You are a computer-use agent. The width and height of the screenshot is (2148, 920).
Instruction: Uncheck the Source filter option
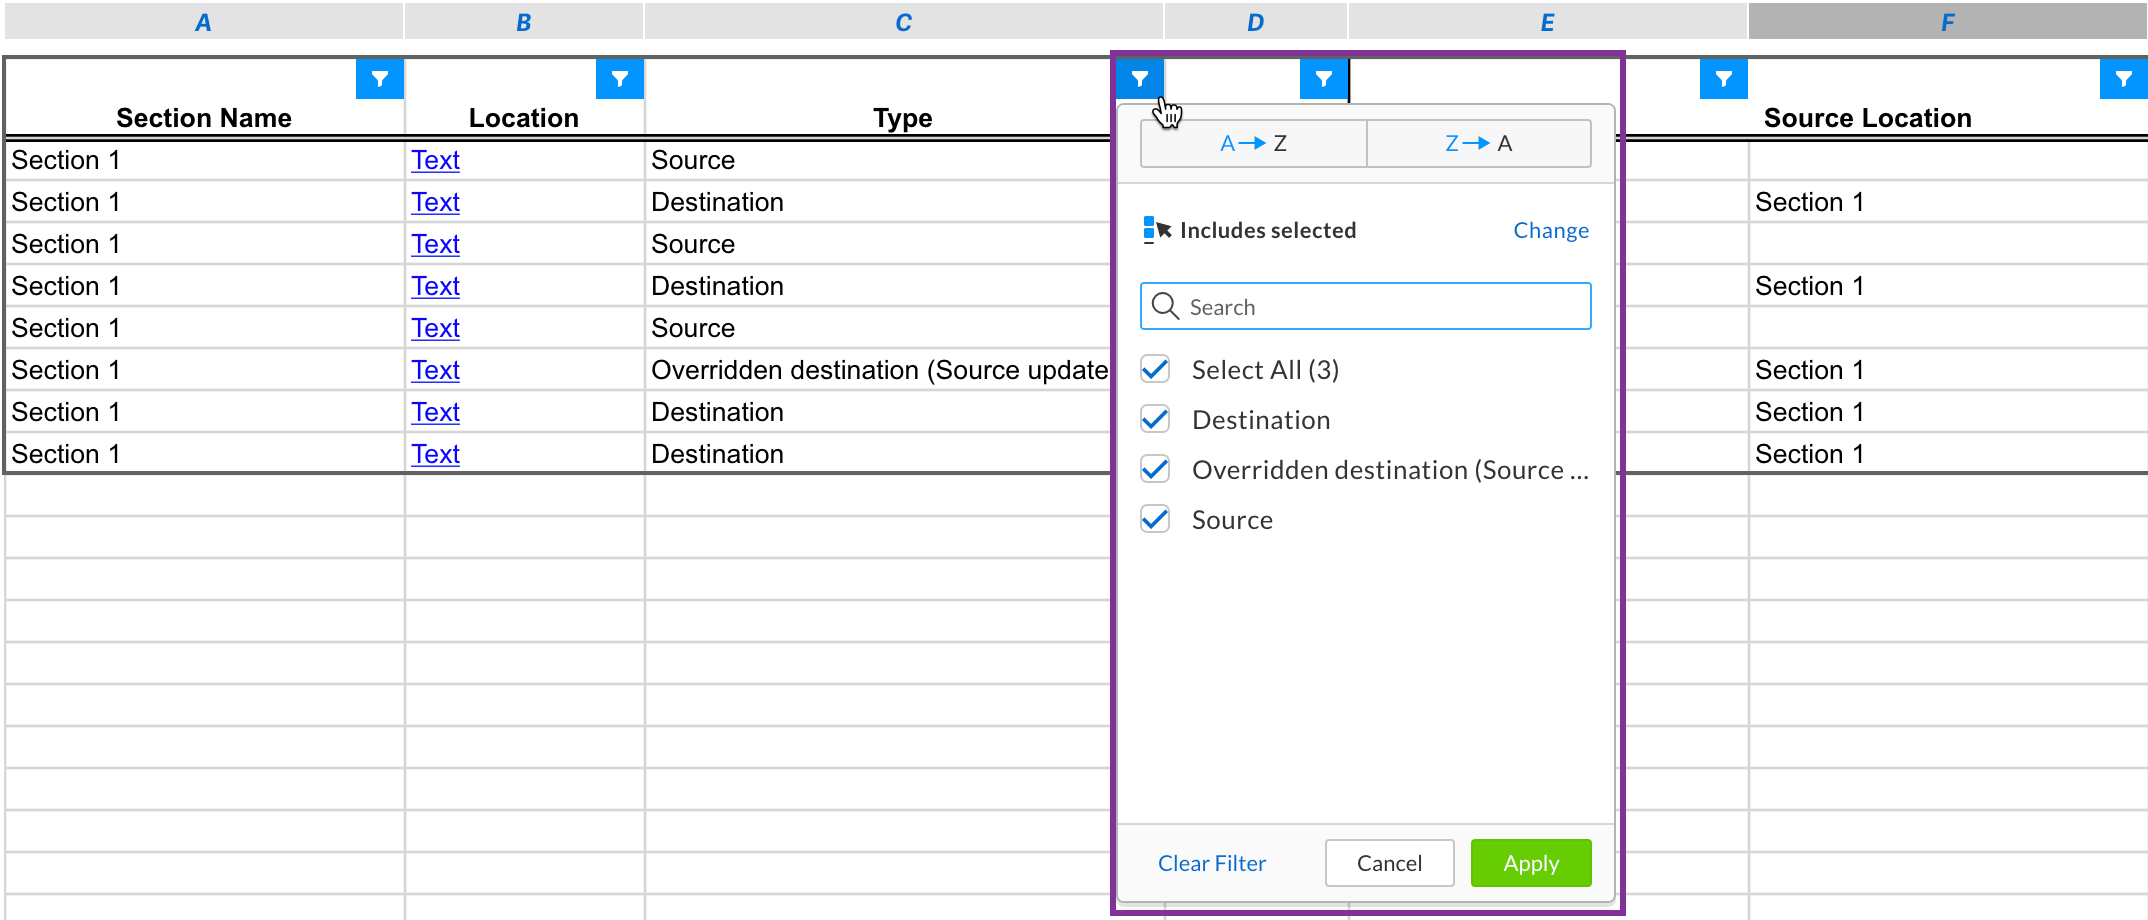point(1154,519)
